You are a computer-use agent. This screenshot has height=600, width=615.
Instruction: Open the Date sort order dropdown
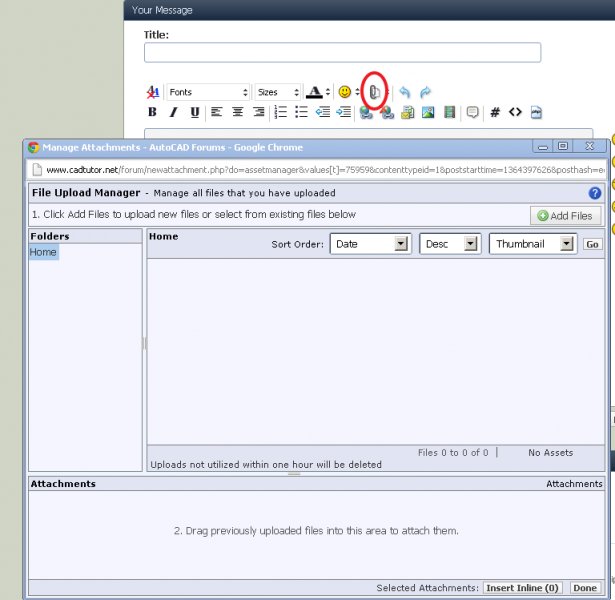pyautogui.click(x=371, y=244)
